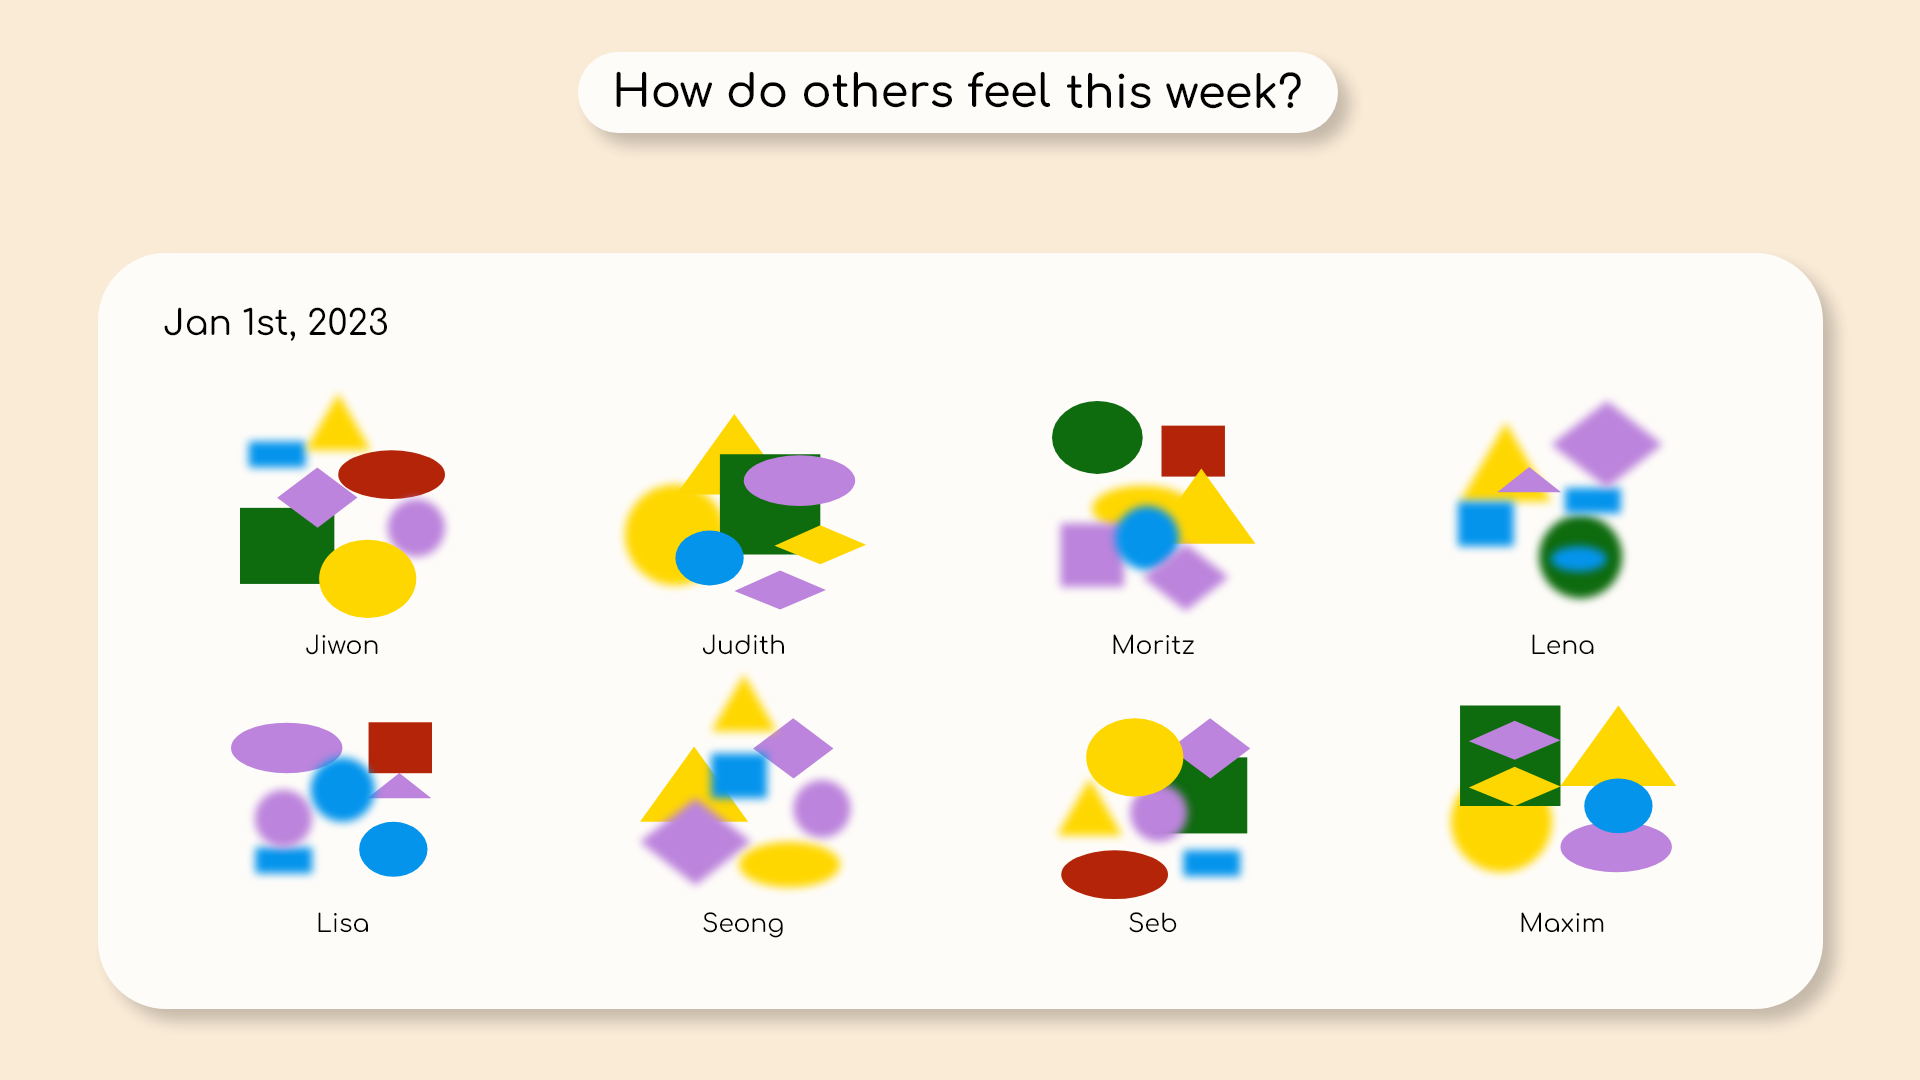Open Seong's mood shape collage
Screen dimensions: 1920x1080
(746, 782)
